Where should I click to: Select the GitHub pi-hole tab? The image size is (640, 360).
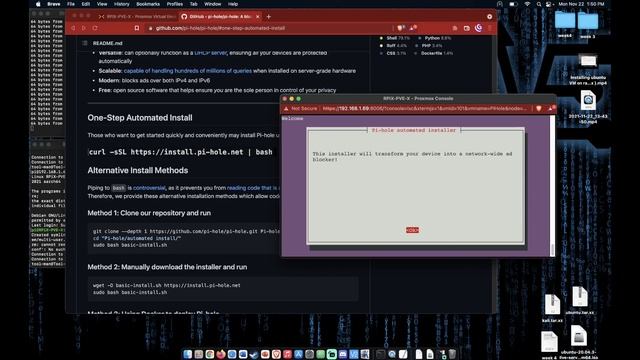point(220,17)
